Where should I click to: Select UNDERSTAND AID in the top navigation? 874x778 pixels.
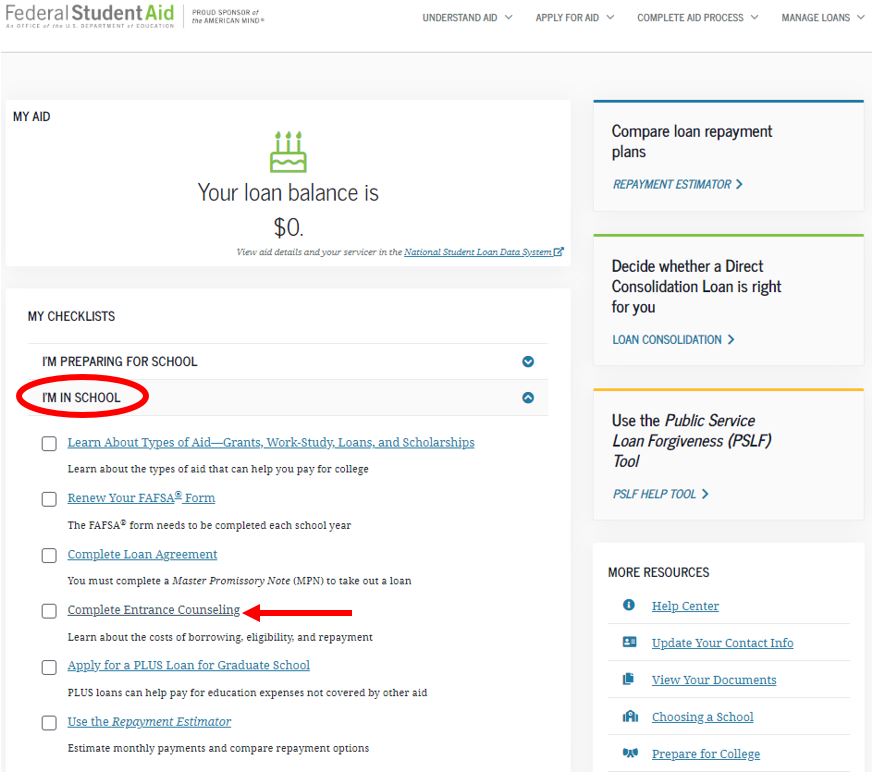coord(460,18)
